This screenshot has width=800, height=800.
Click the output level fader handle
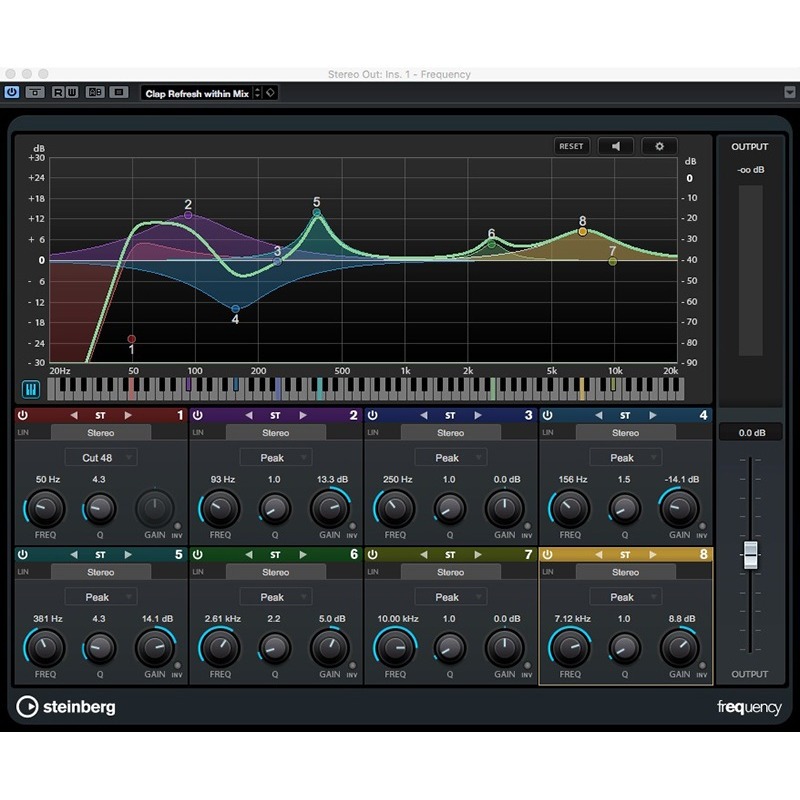(750, 555)
